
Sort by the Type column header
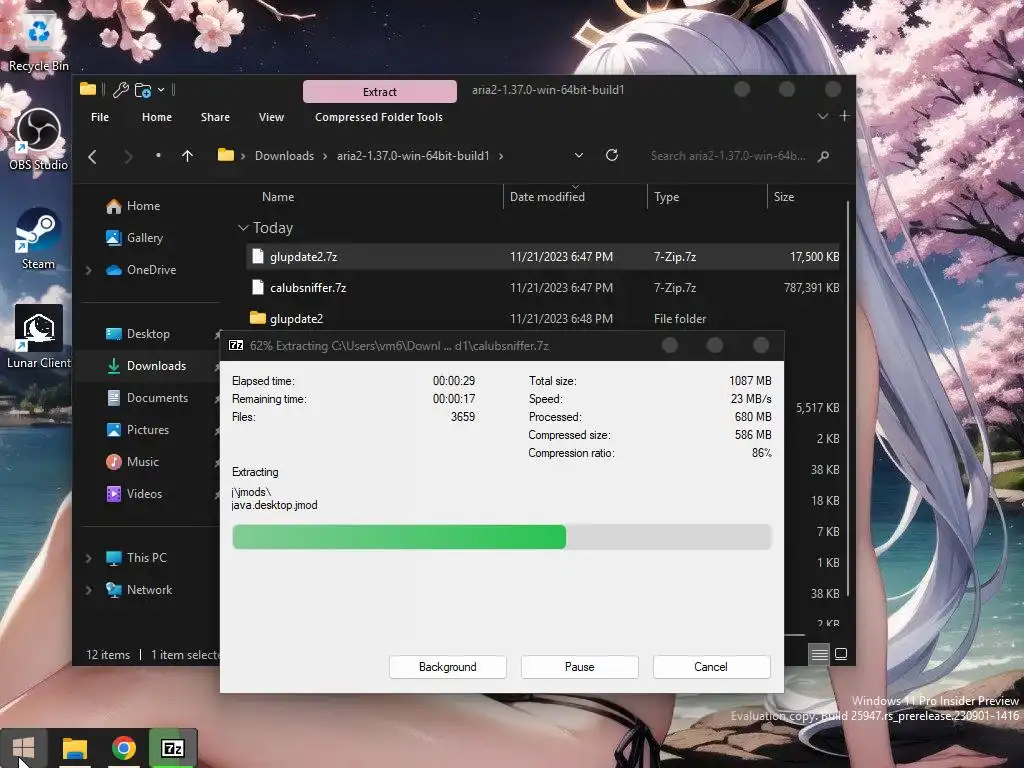coord(667,197)
